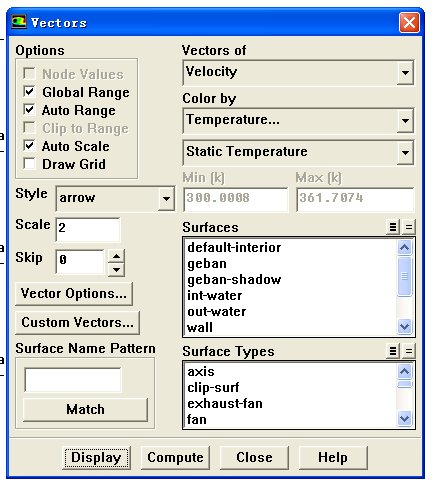Open the Custom Vectors dialog
432x483 pixels.
(77, 323)
